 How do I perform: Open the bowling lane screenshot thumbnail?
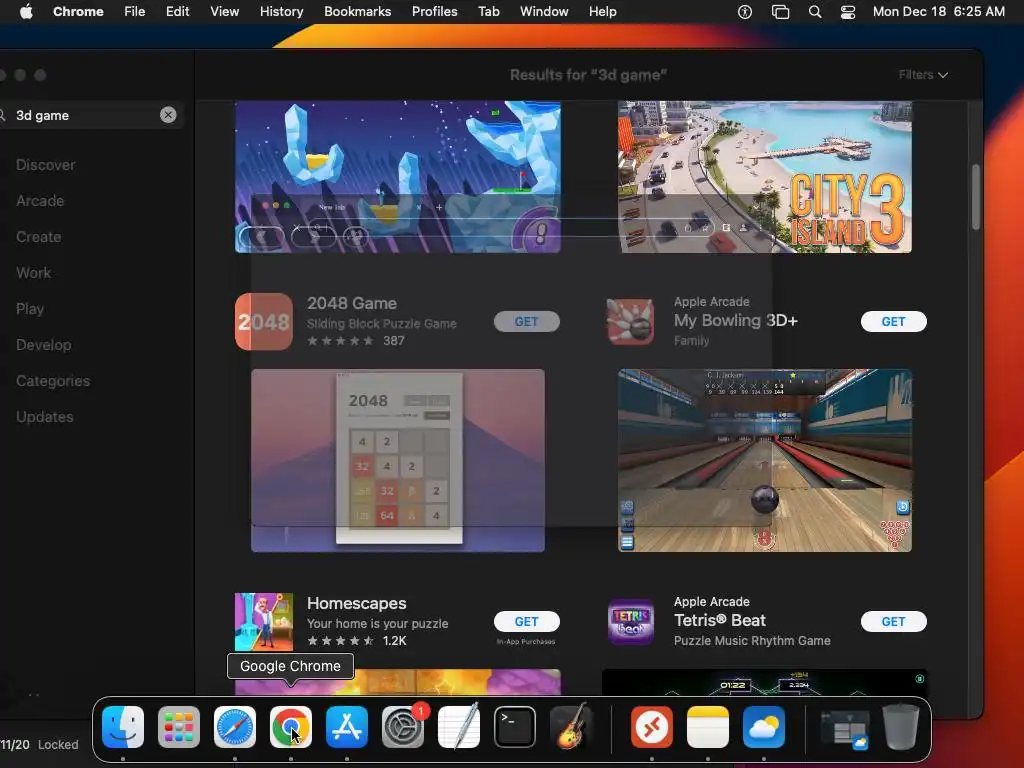coord(765,460)
